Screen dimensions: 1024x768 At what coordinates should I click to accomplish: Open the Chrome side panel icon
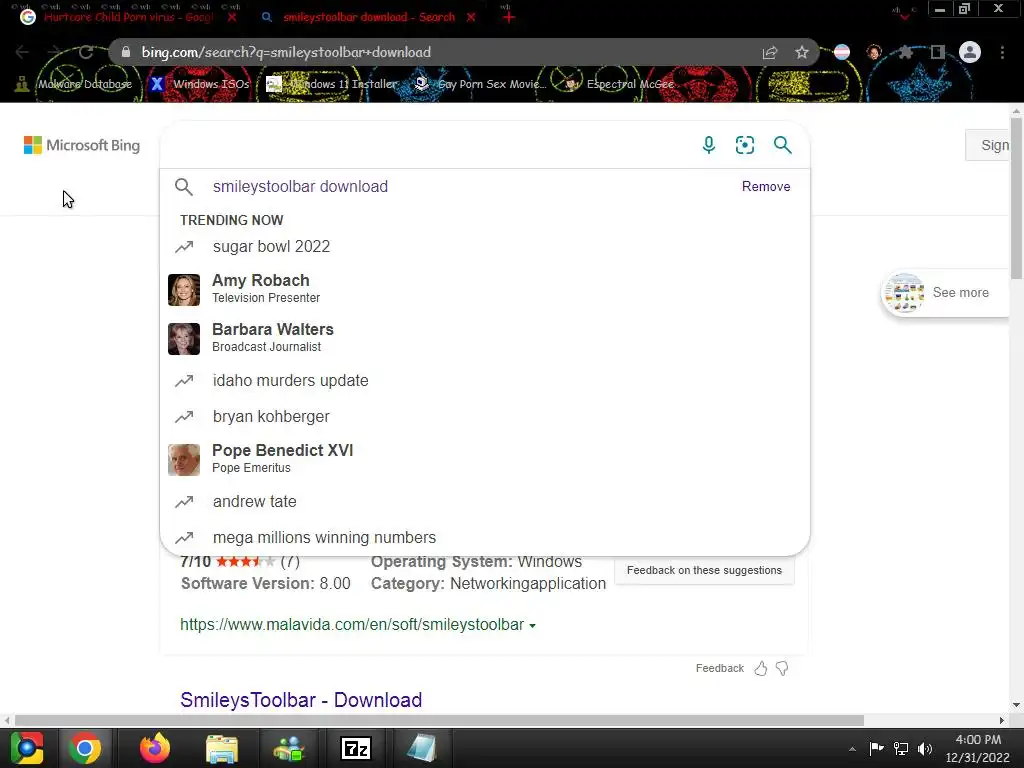938,52
